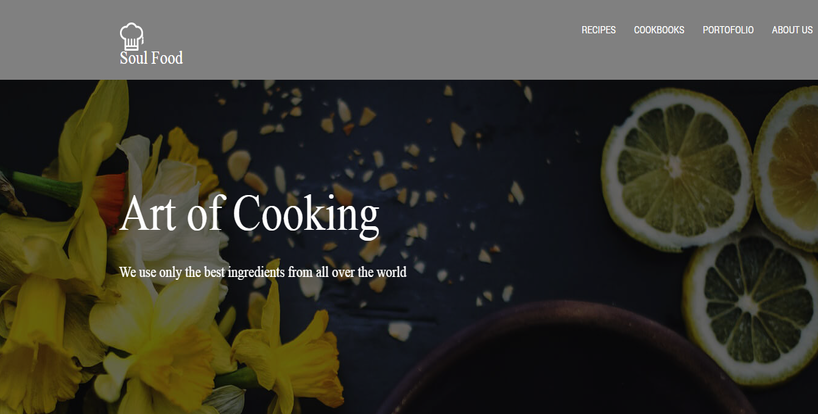Click the Soul Food logo text
818x414 pixels.
click(x=151, y=58)
